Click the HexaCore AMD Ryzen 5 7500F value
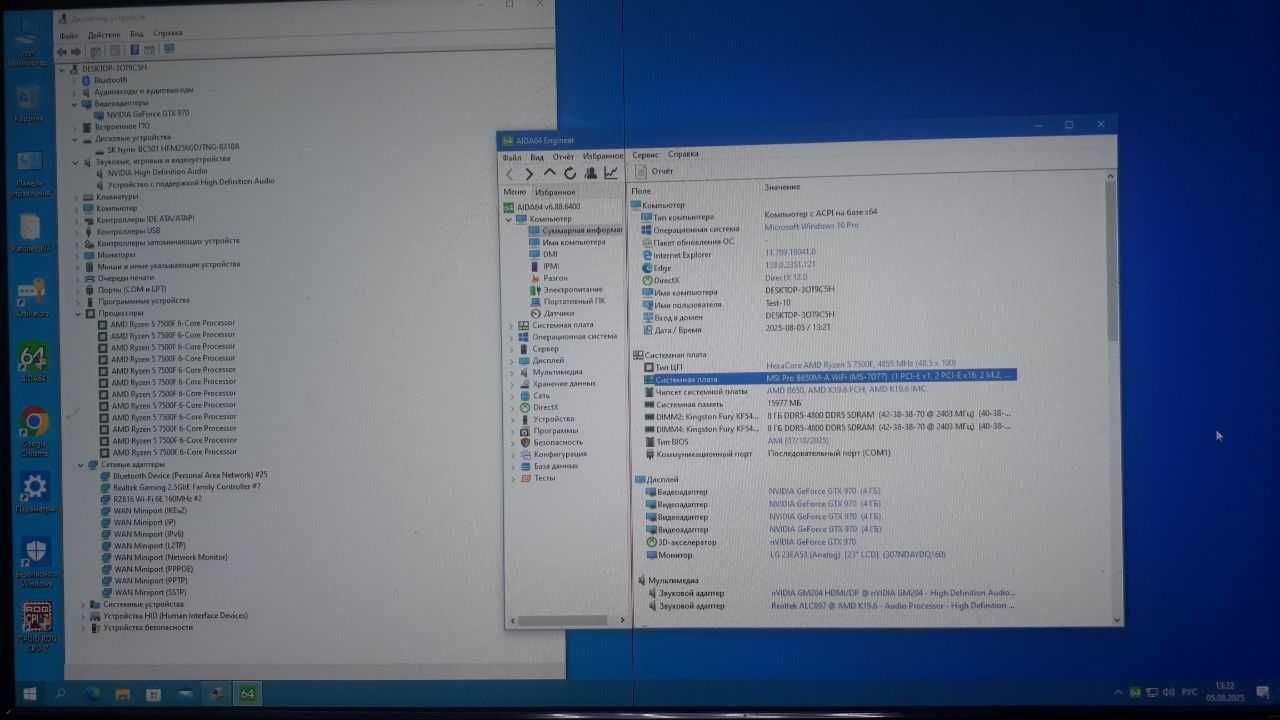Screen dimensions: 1280x720 point(861,364)
